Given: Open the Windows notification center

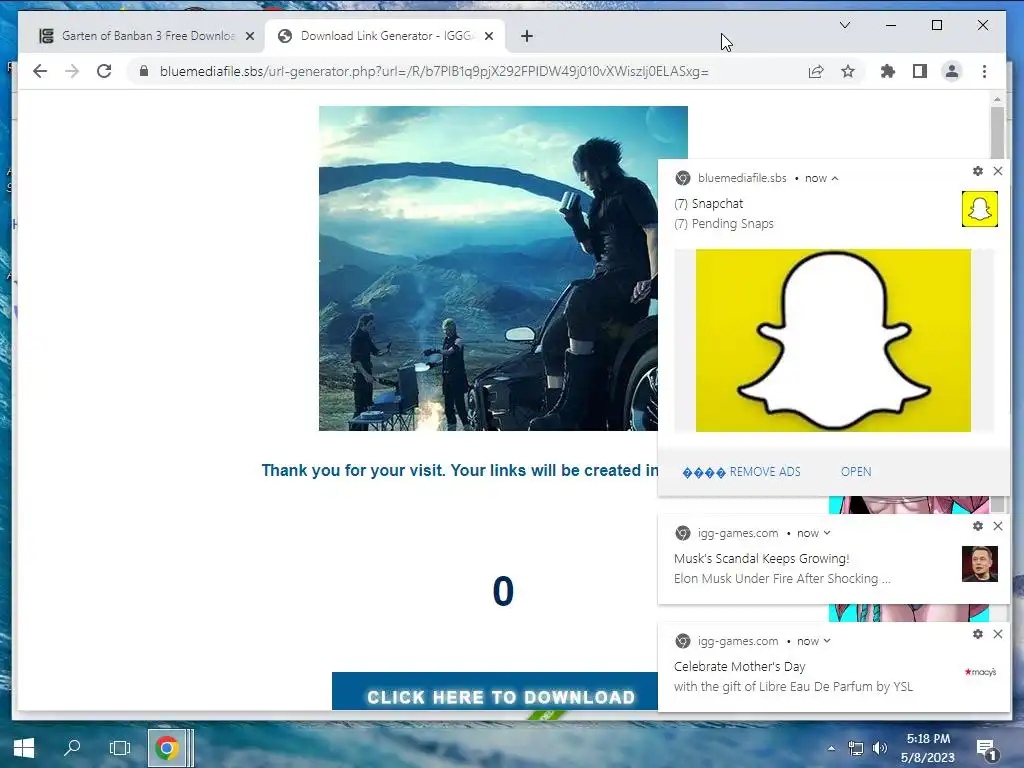Looking at the screenshot, I should click(x=985, y=749).
